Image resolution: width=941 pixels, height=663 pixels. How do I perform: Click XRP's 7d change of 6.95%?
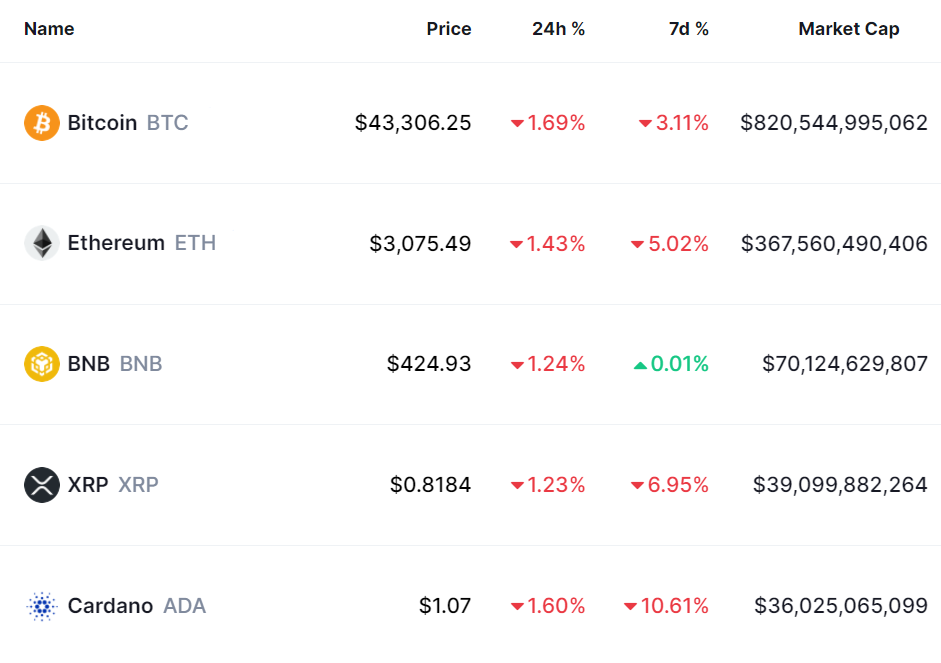tap(678, 485)
